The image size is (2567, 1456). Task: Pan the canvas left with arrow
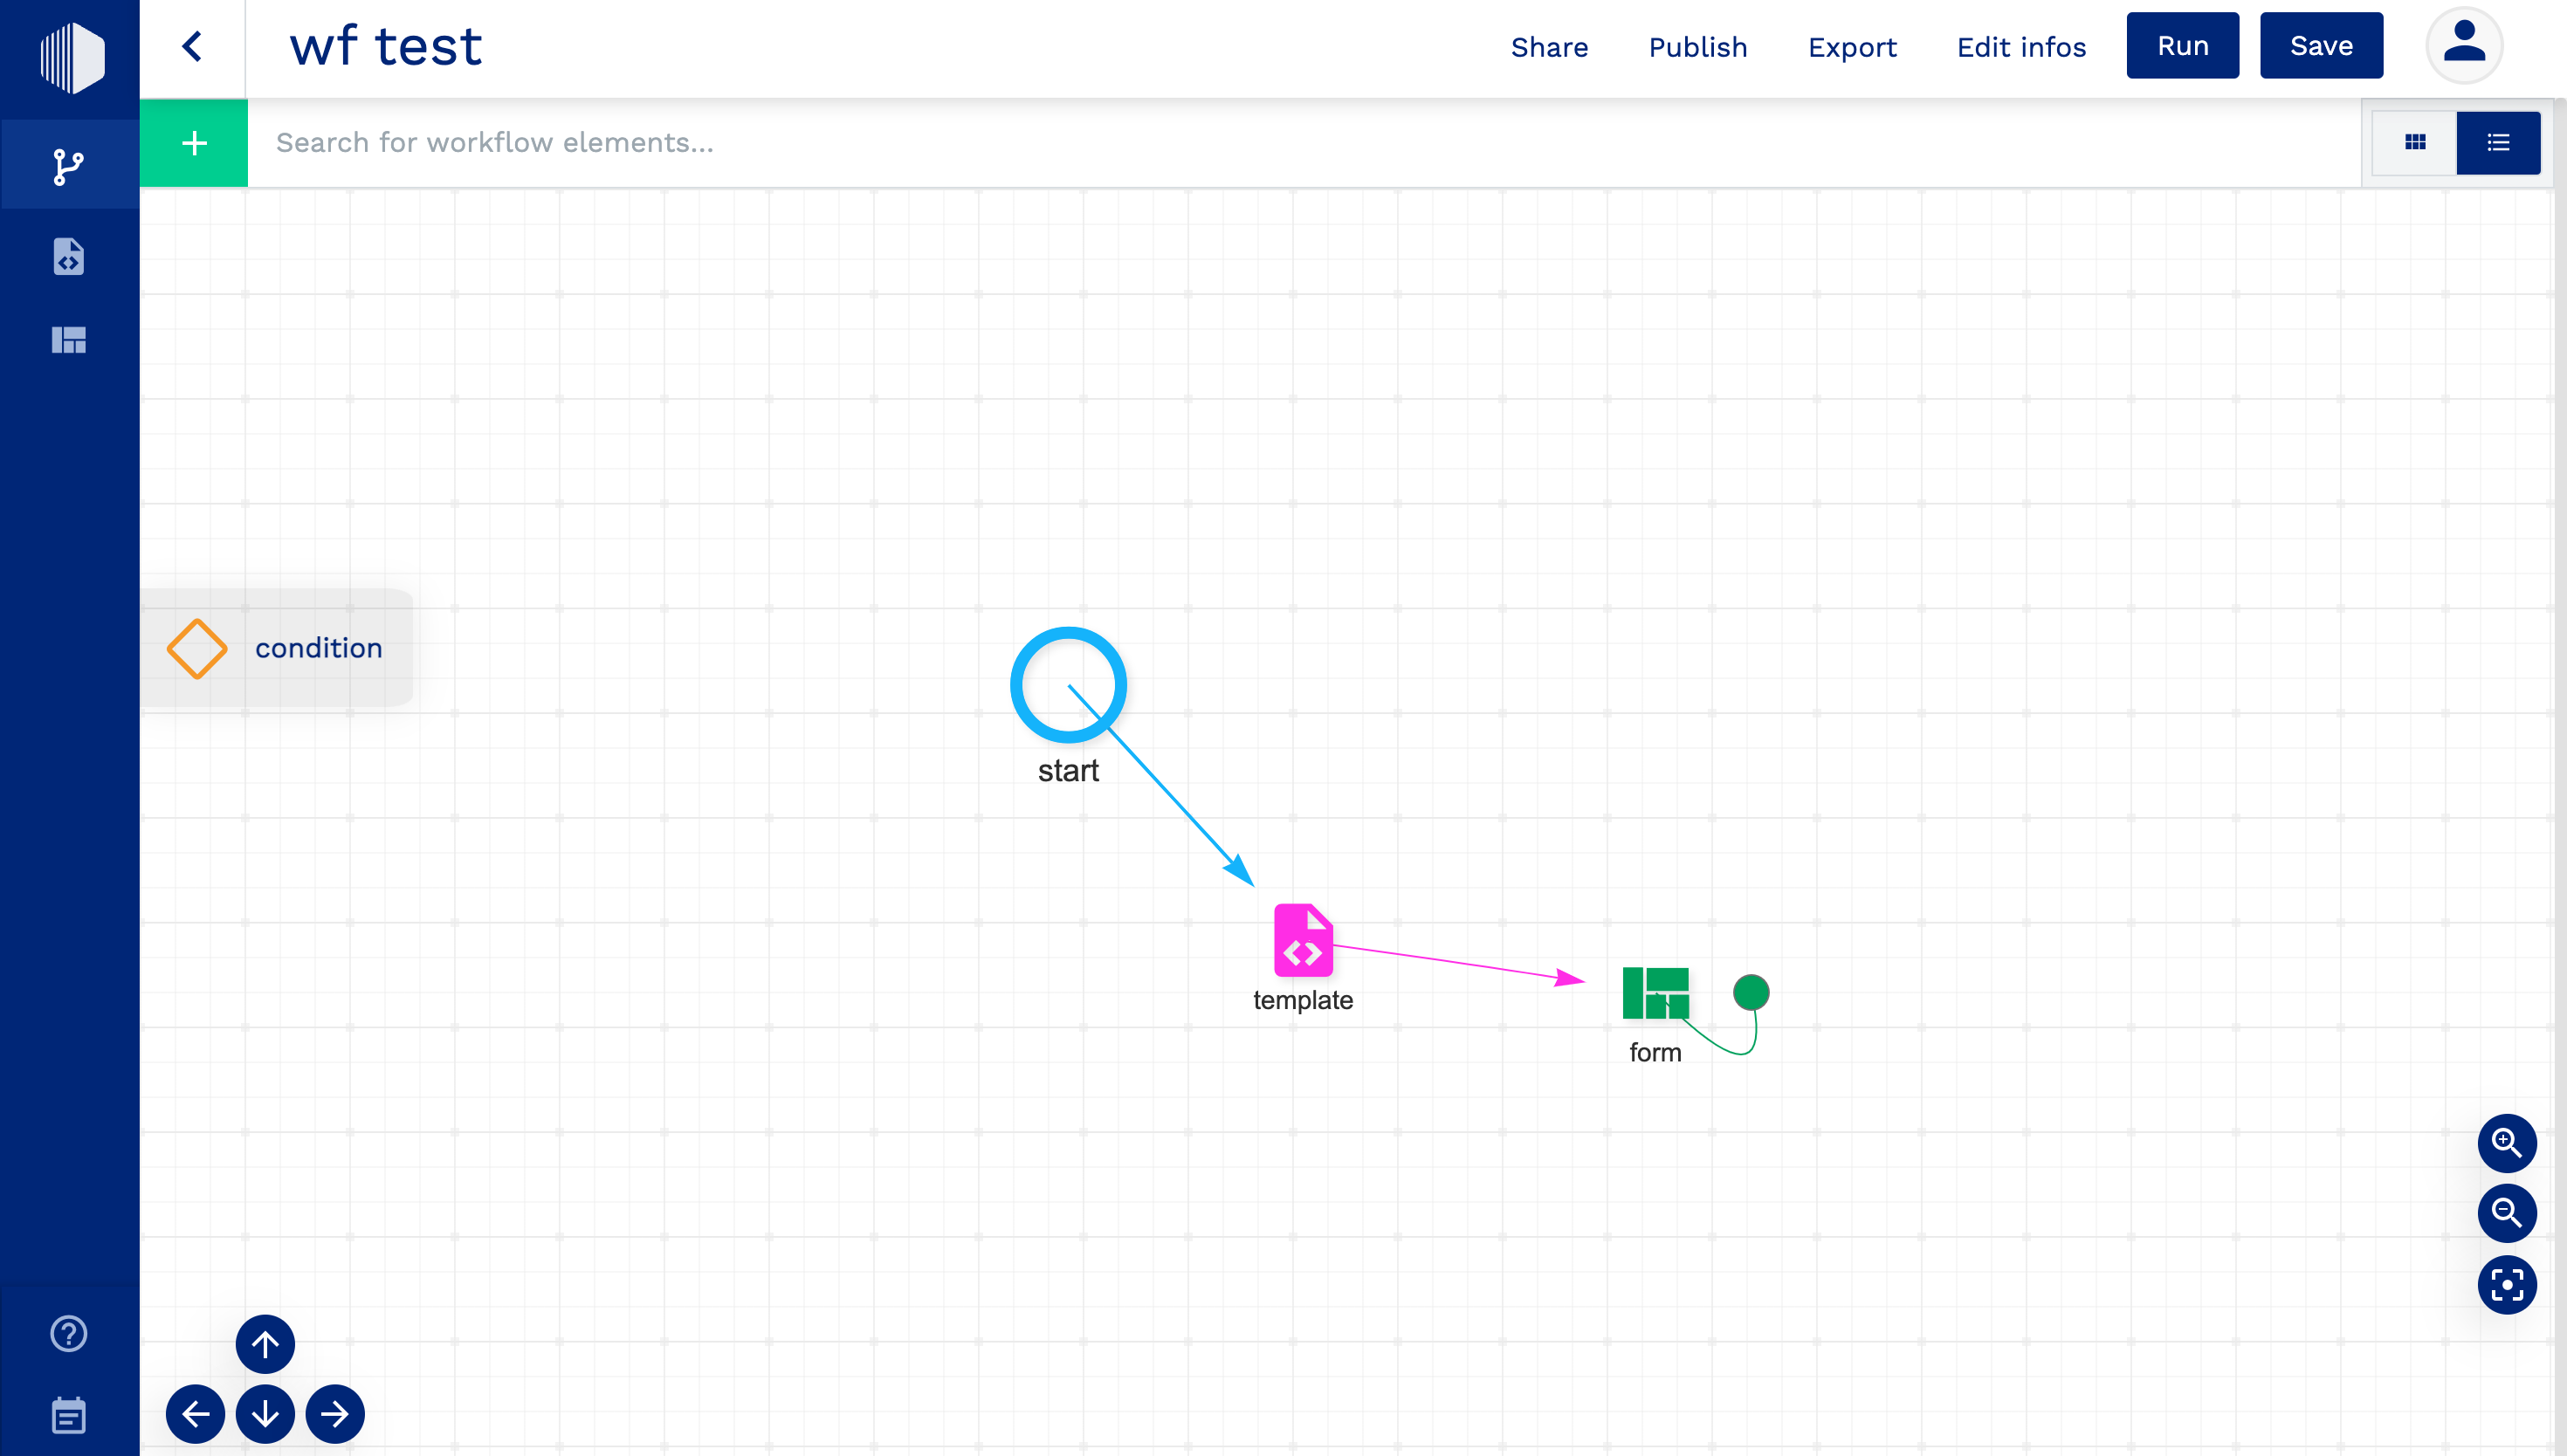[x=195, y=1414]
